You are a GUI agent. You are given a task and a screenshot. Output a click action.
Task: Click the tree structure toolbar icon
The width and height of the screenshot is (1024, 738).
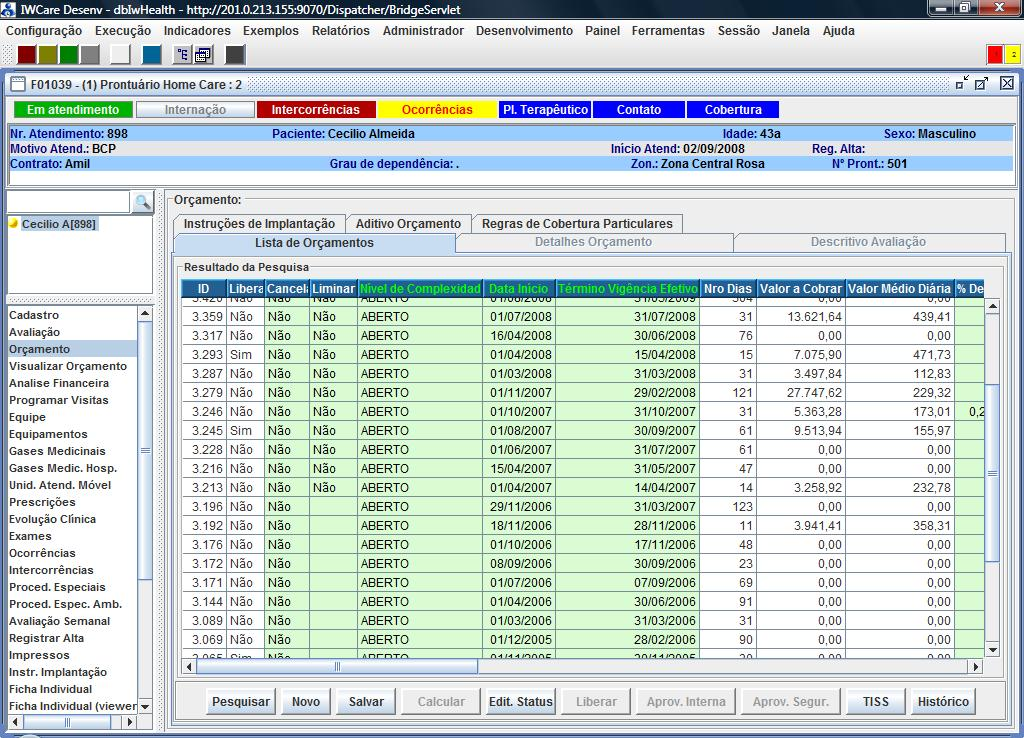coord(183,55)
